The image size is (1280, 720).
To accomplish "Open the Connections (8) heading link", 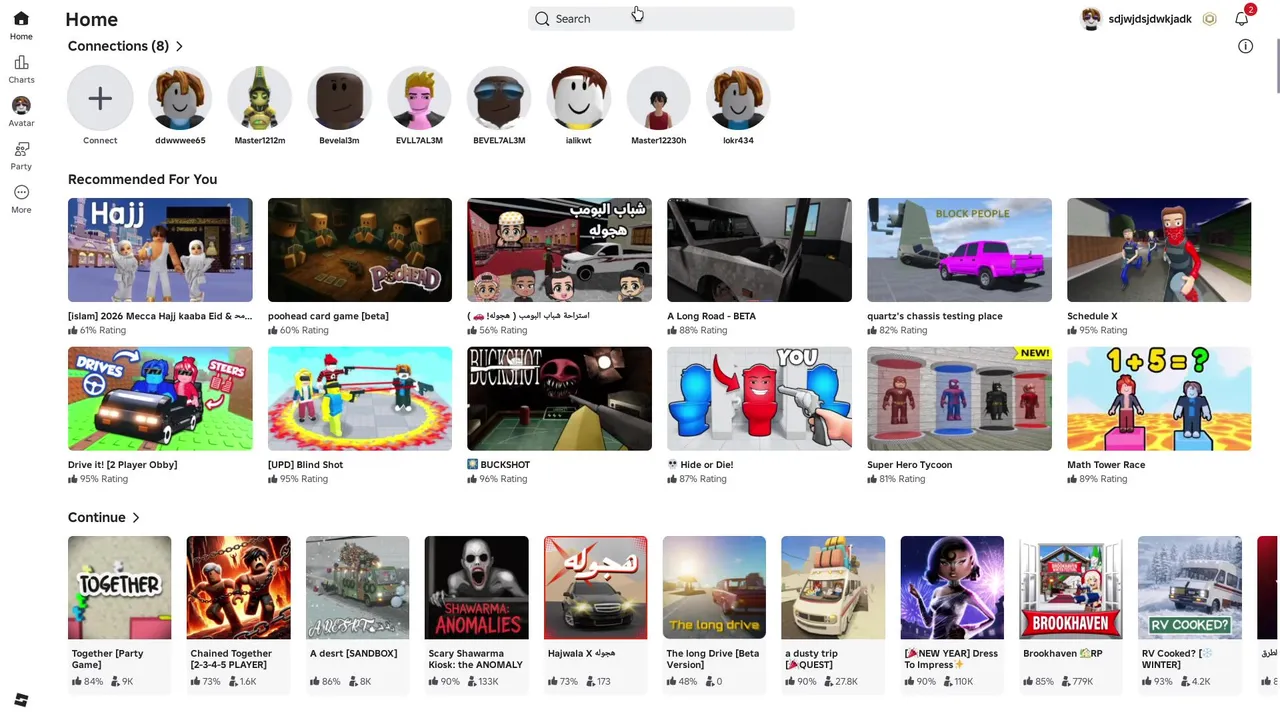I will pyautogui.click(x=118, y=46).
